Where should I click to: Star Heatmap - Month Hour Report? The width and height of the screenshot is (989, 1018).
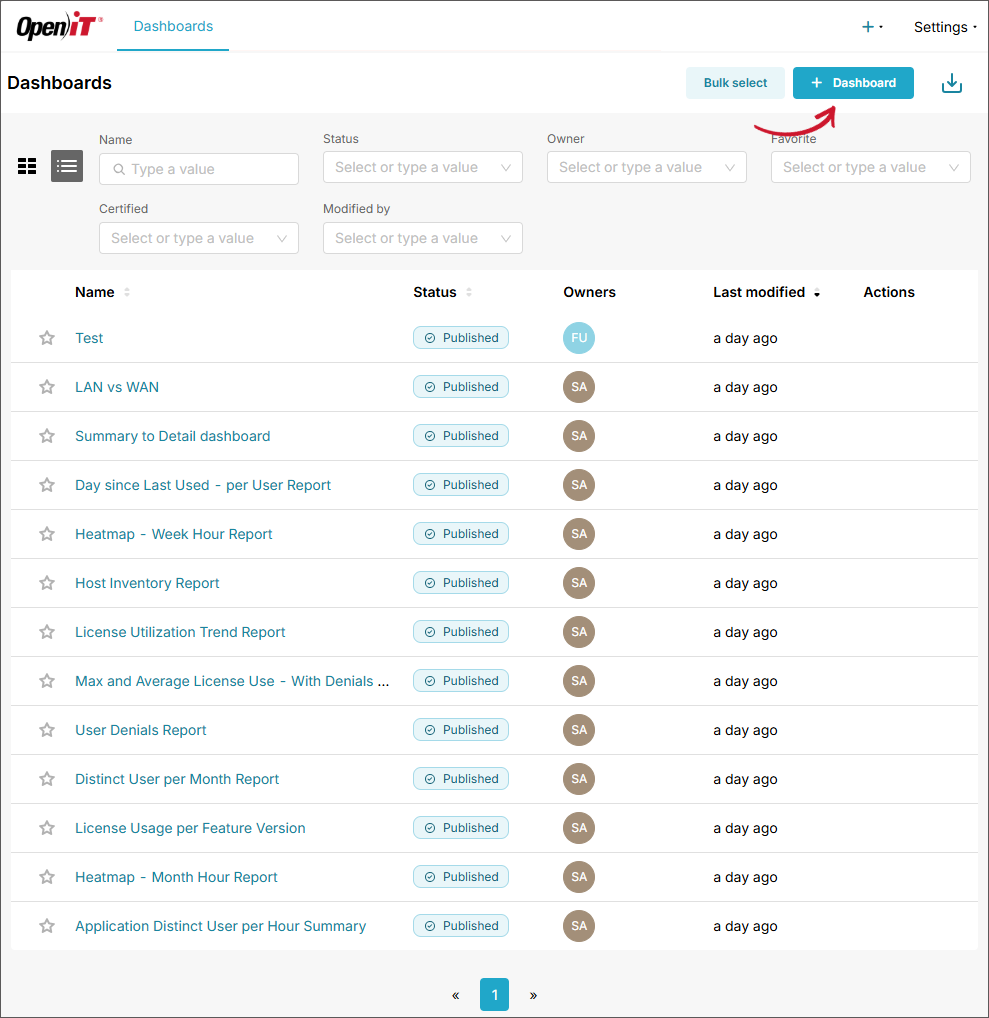click(47, 877)
